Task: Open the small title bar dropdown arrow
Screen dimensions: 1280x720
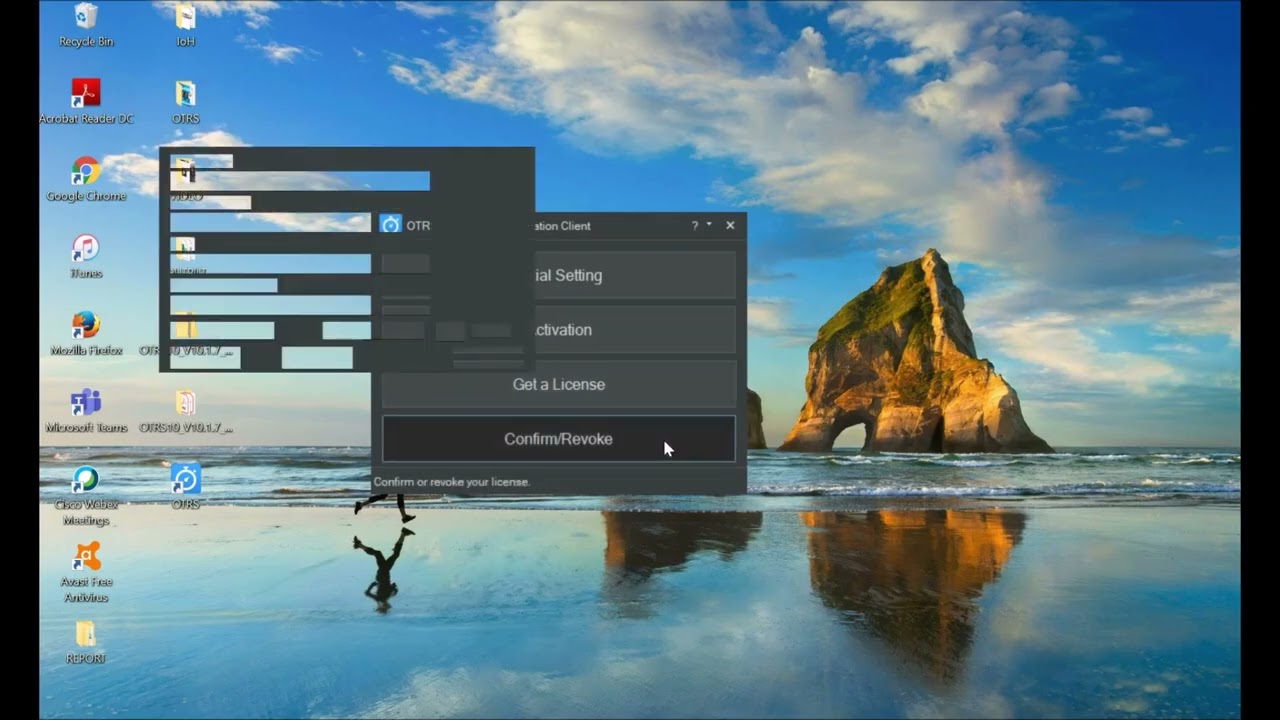Action: click(709, 224)
